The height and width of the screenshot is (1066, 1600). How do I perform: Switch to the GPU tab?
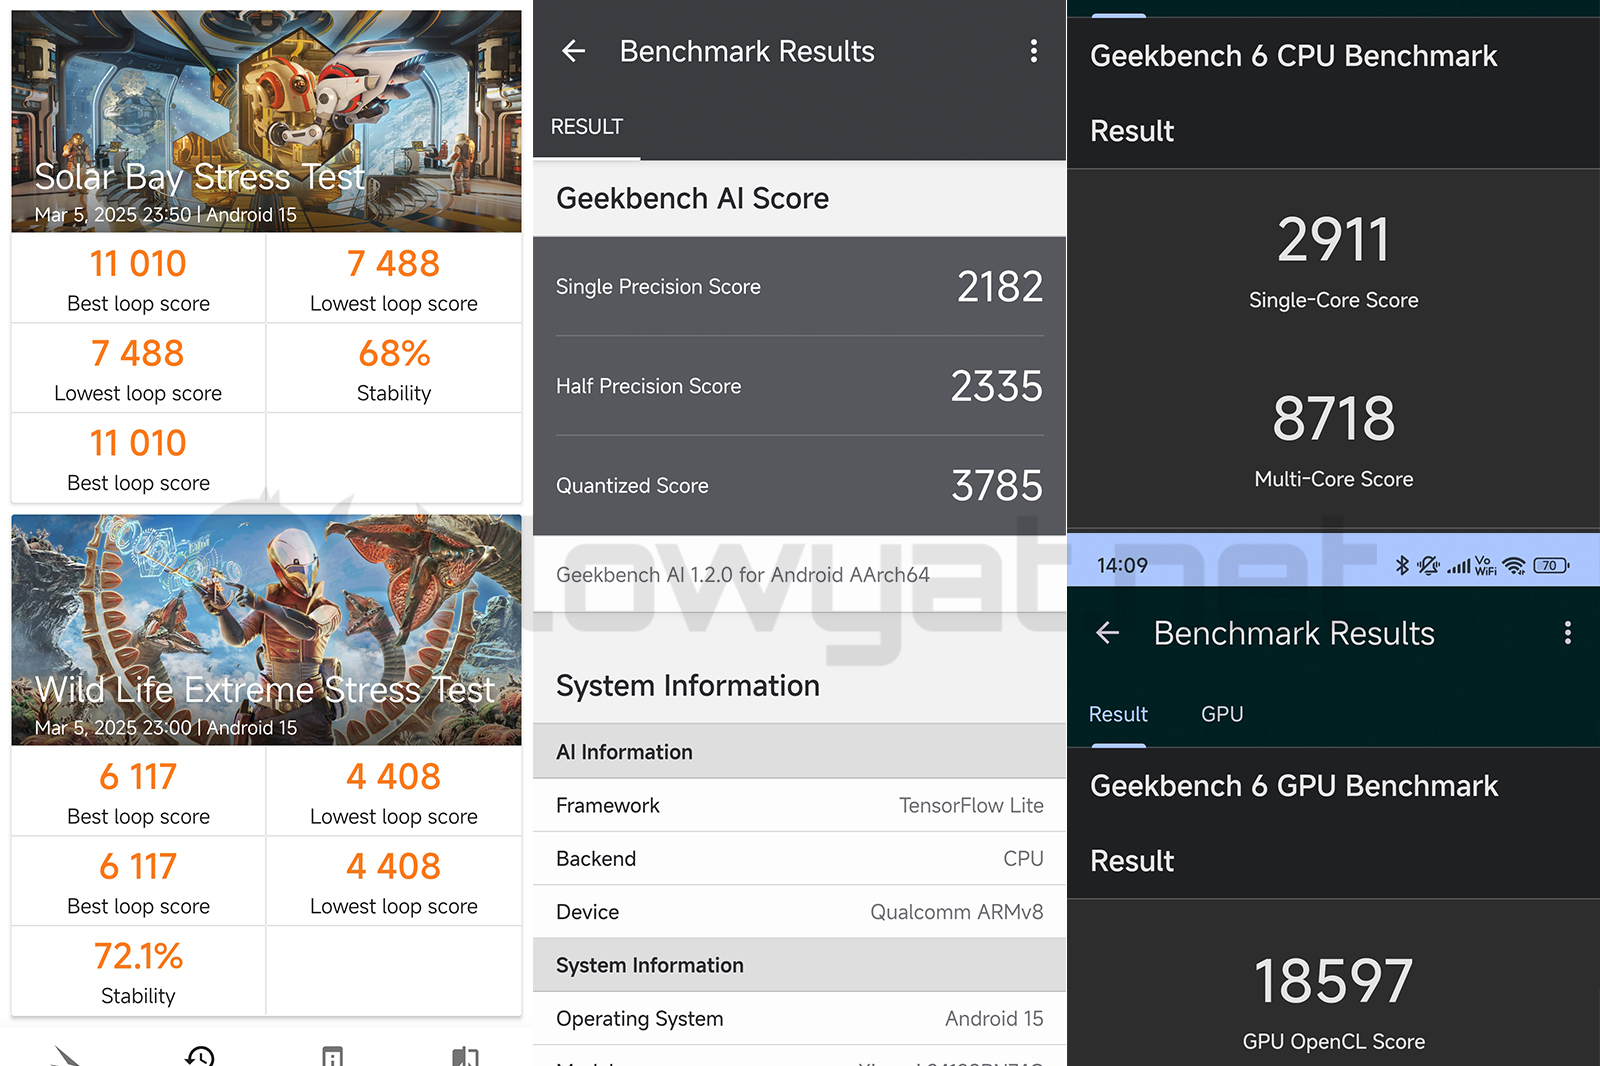[x=1222, y=714]
